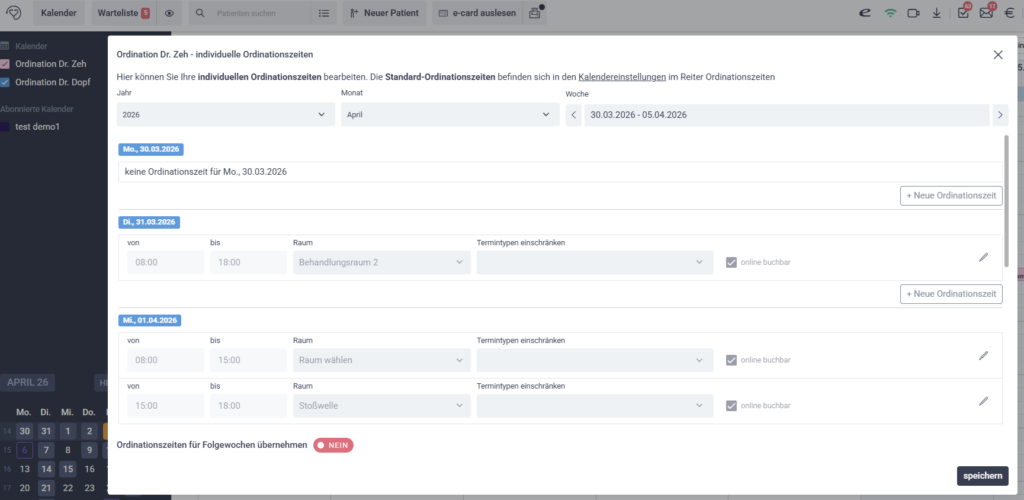Open the Warteliste tab
This screenshot has width=1024, height=500.
point(123,13)
